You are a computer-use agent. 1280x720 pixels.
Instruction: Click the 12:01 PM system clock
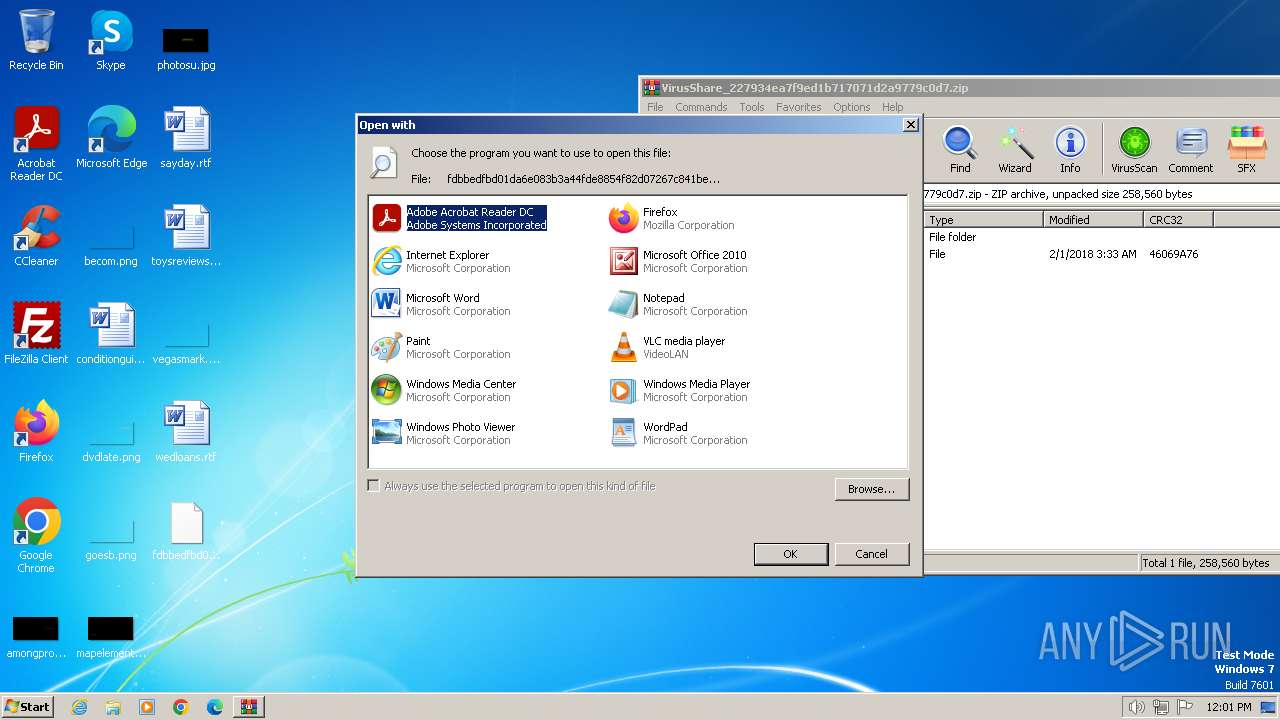click(x=1229, y=707)
